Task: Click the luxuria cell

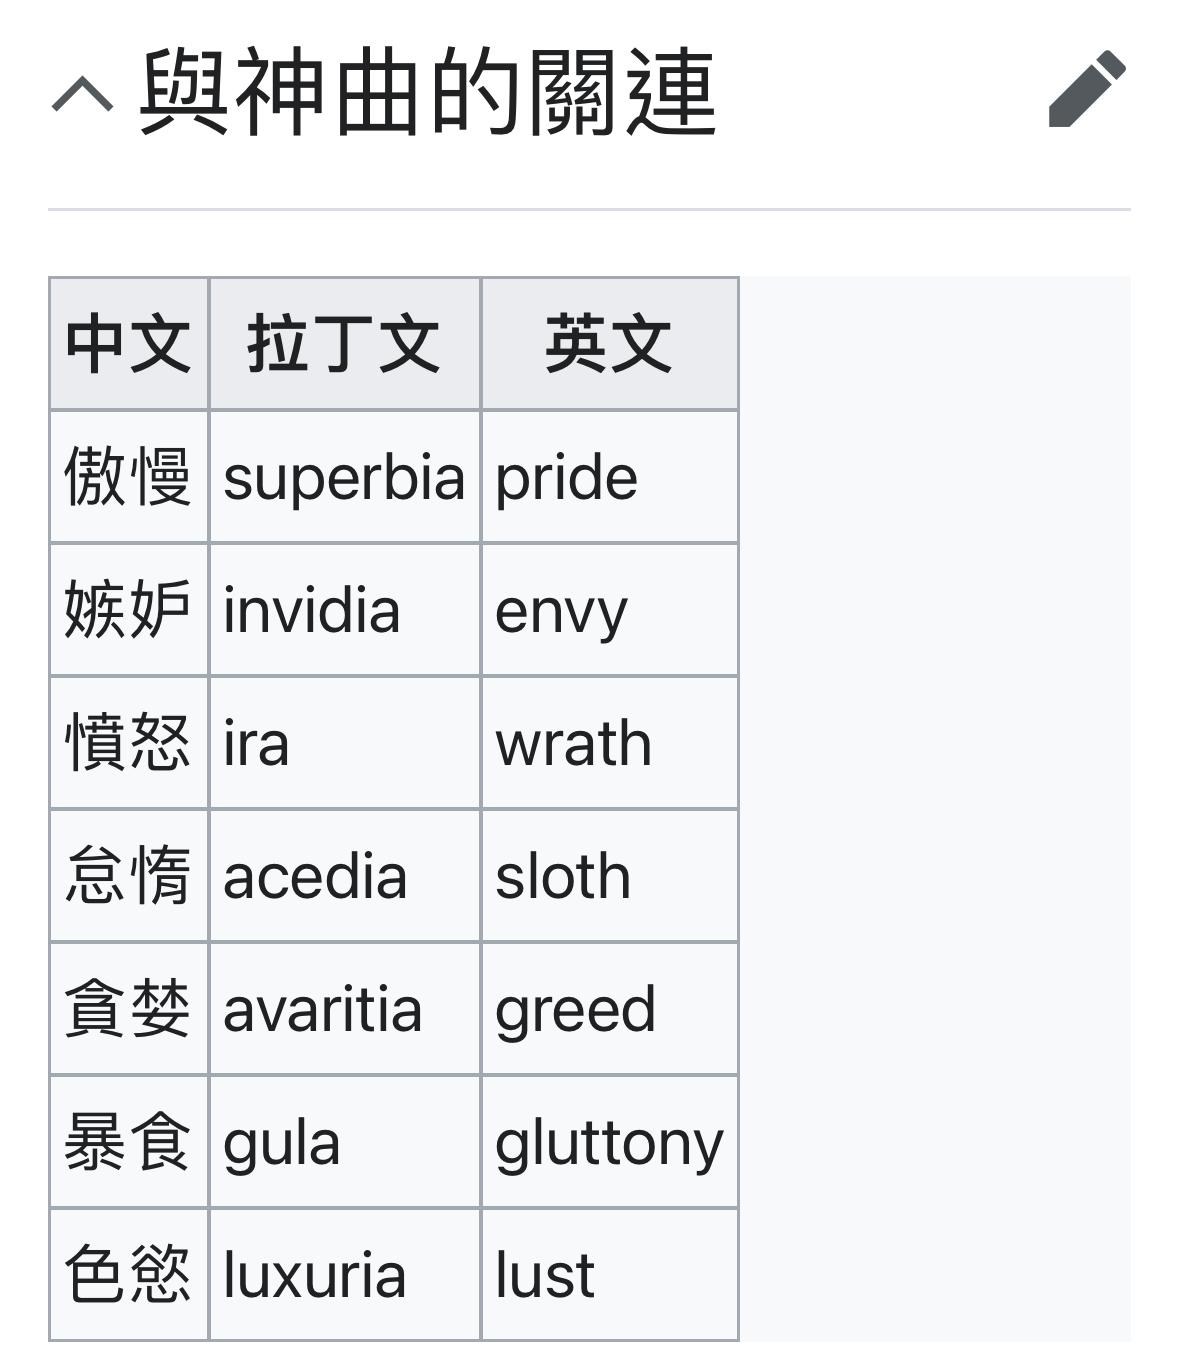Action: coord(345,1275)
